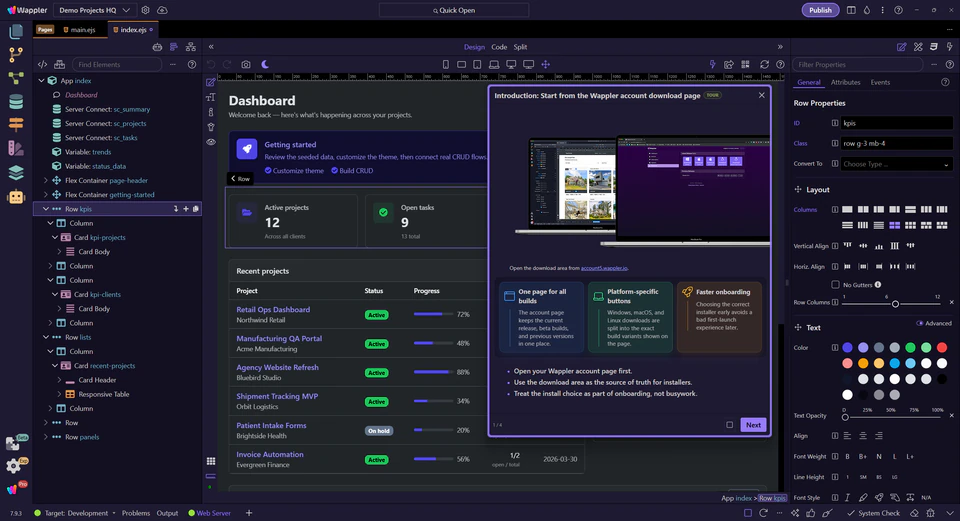This screenshot has height=521, width=960.
Task: Click the code view icon in App Structure toolbar
Action: (42, 64)
